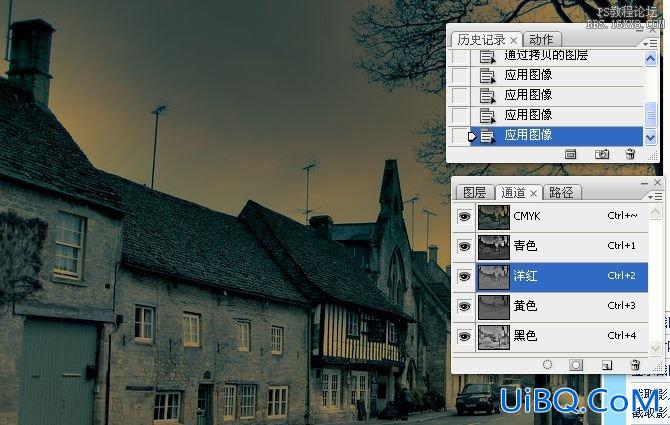Open Channels panel options menu icon
670x425 pixels.
(x=653, y=196)
